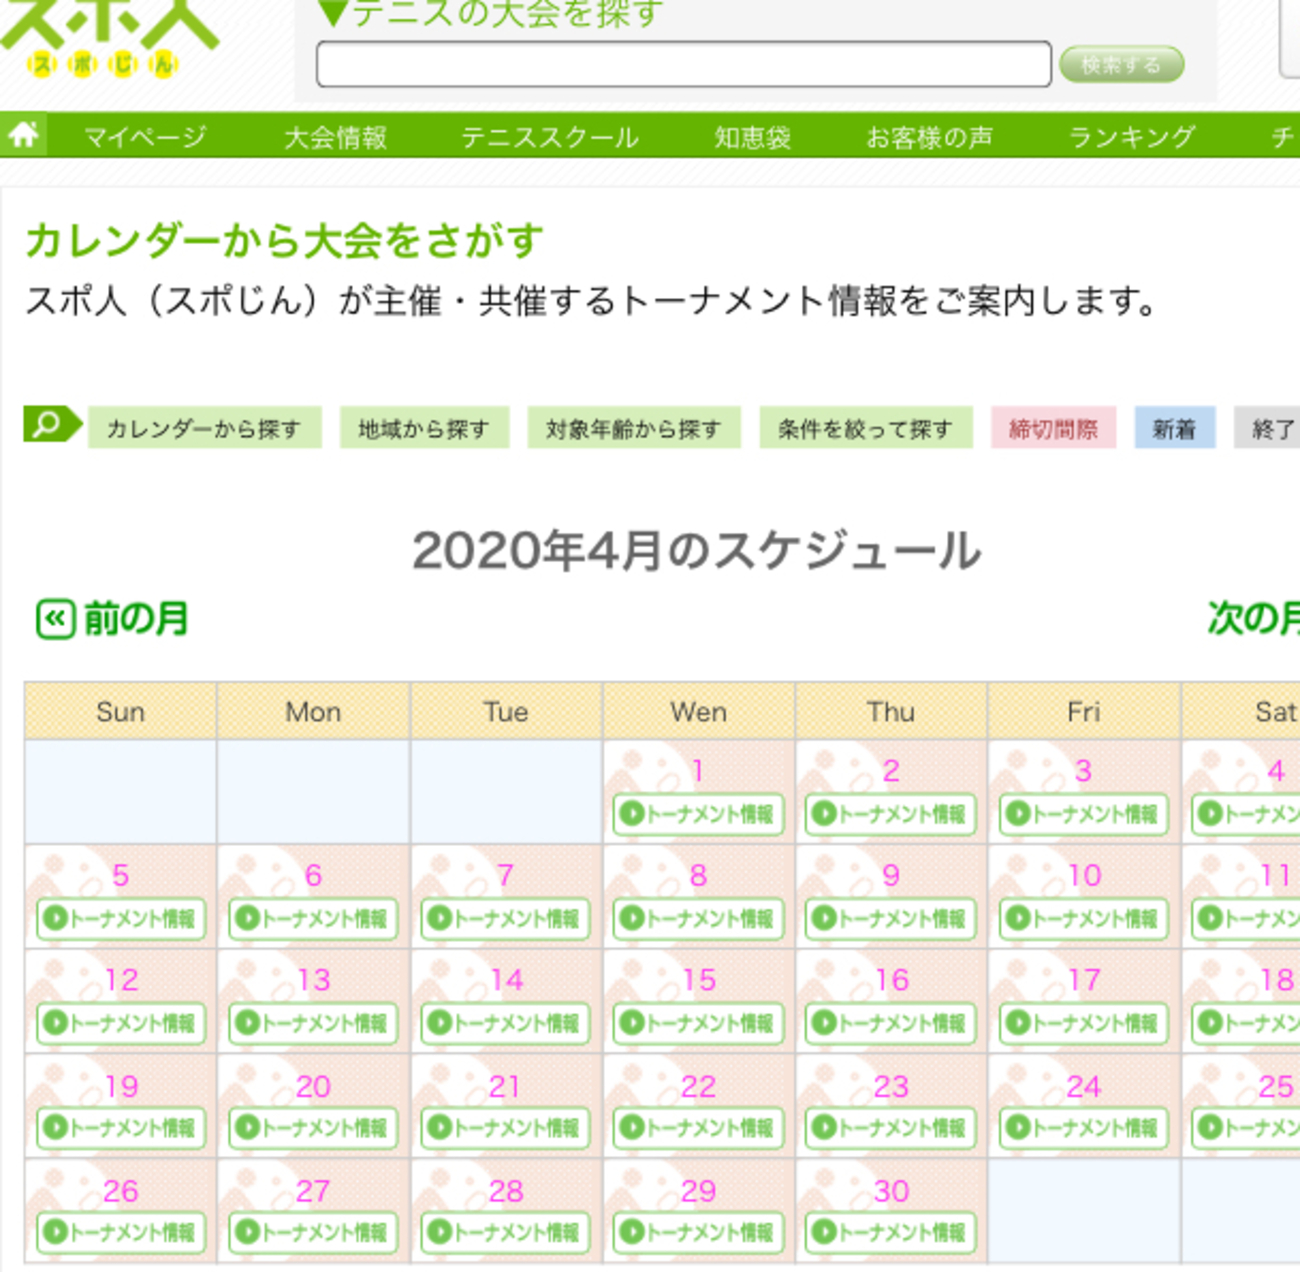Click the Mon column header

[313, 711]
